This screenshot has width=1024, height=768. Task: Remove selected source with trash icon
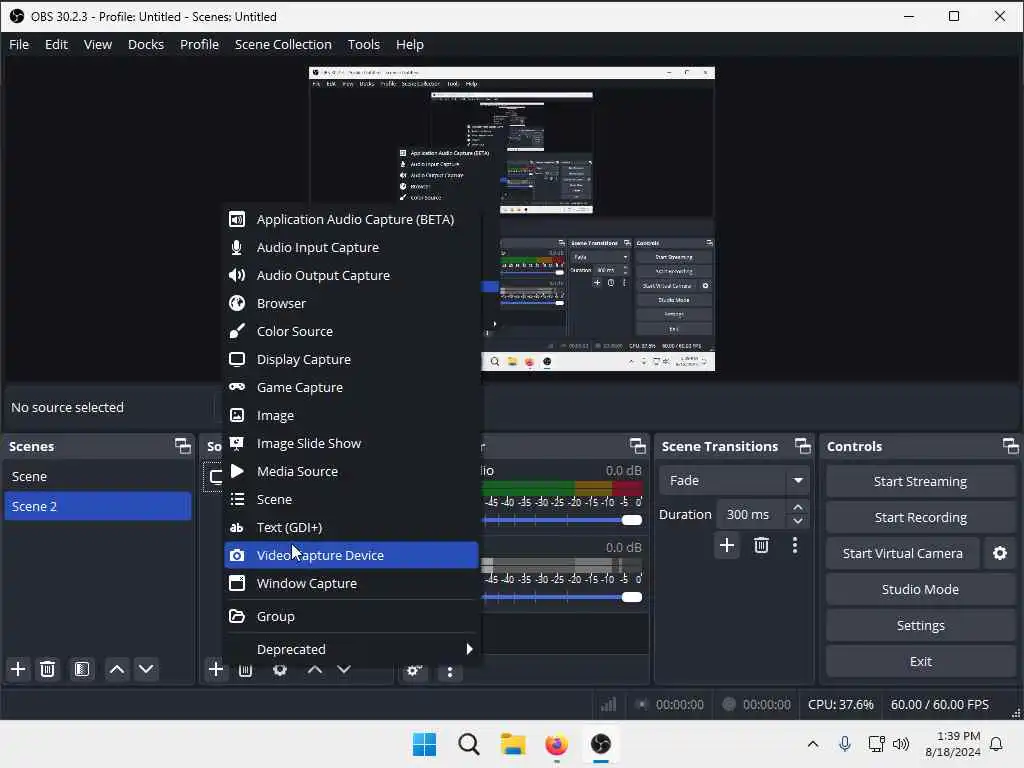click(x=246, y=671)
